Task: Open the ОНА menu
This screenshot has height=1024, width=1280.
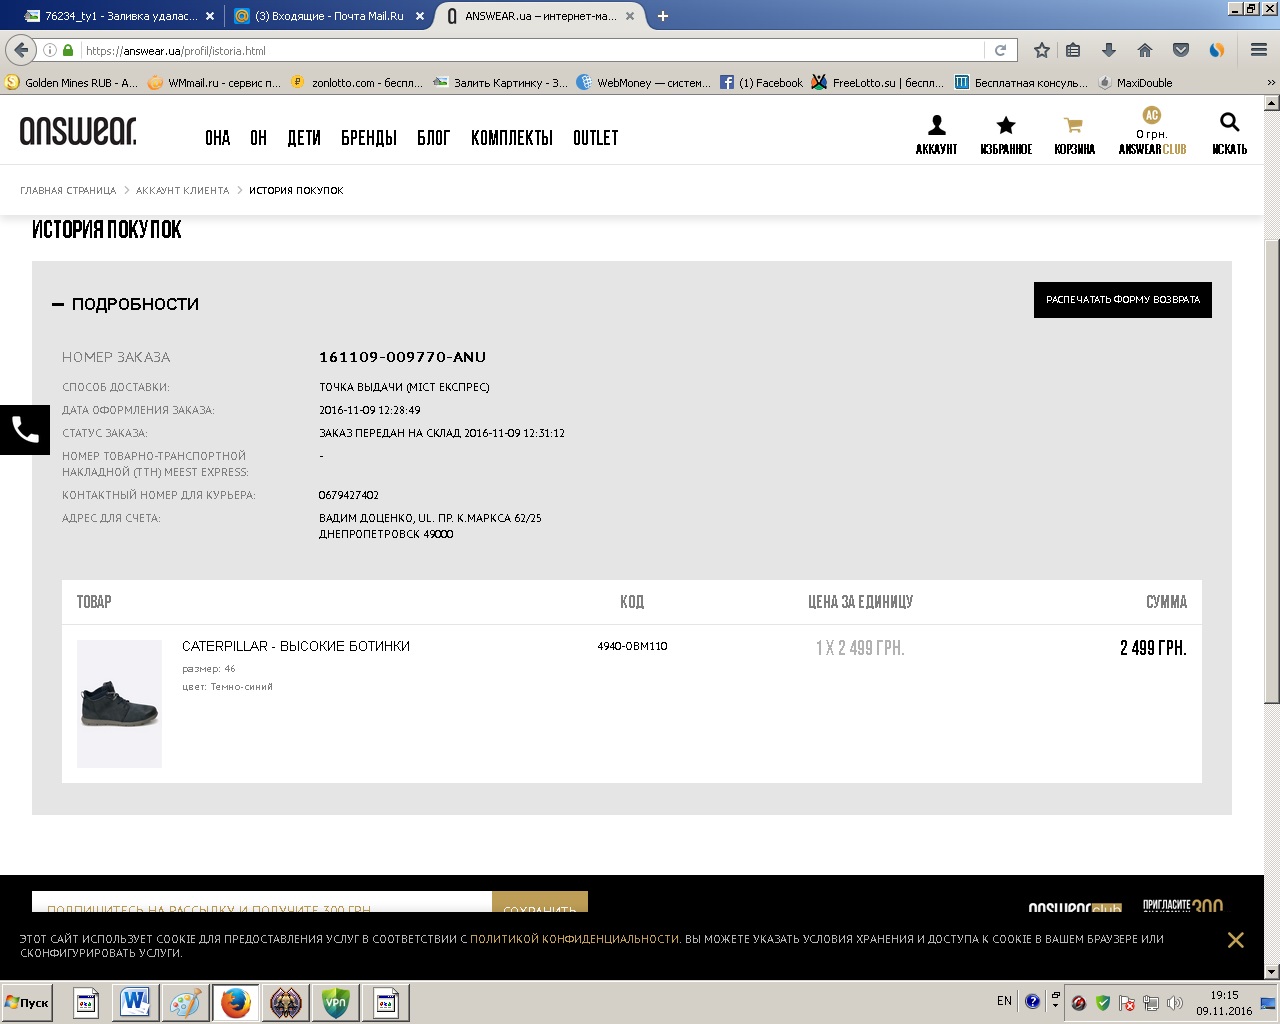Action: pos(218,138)
